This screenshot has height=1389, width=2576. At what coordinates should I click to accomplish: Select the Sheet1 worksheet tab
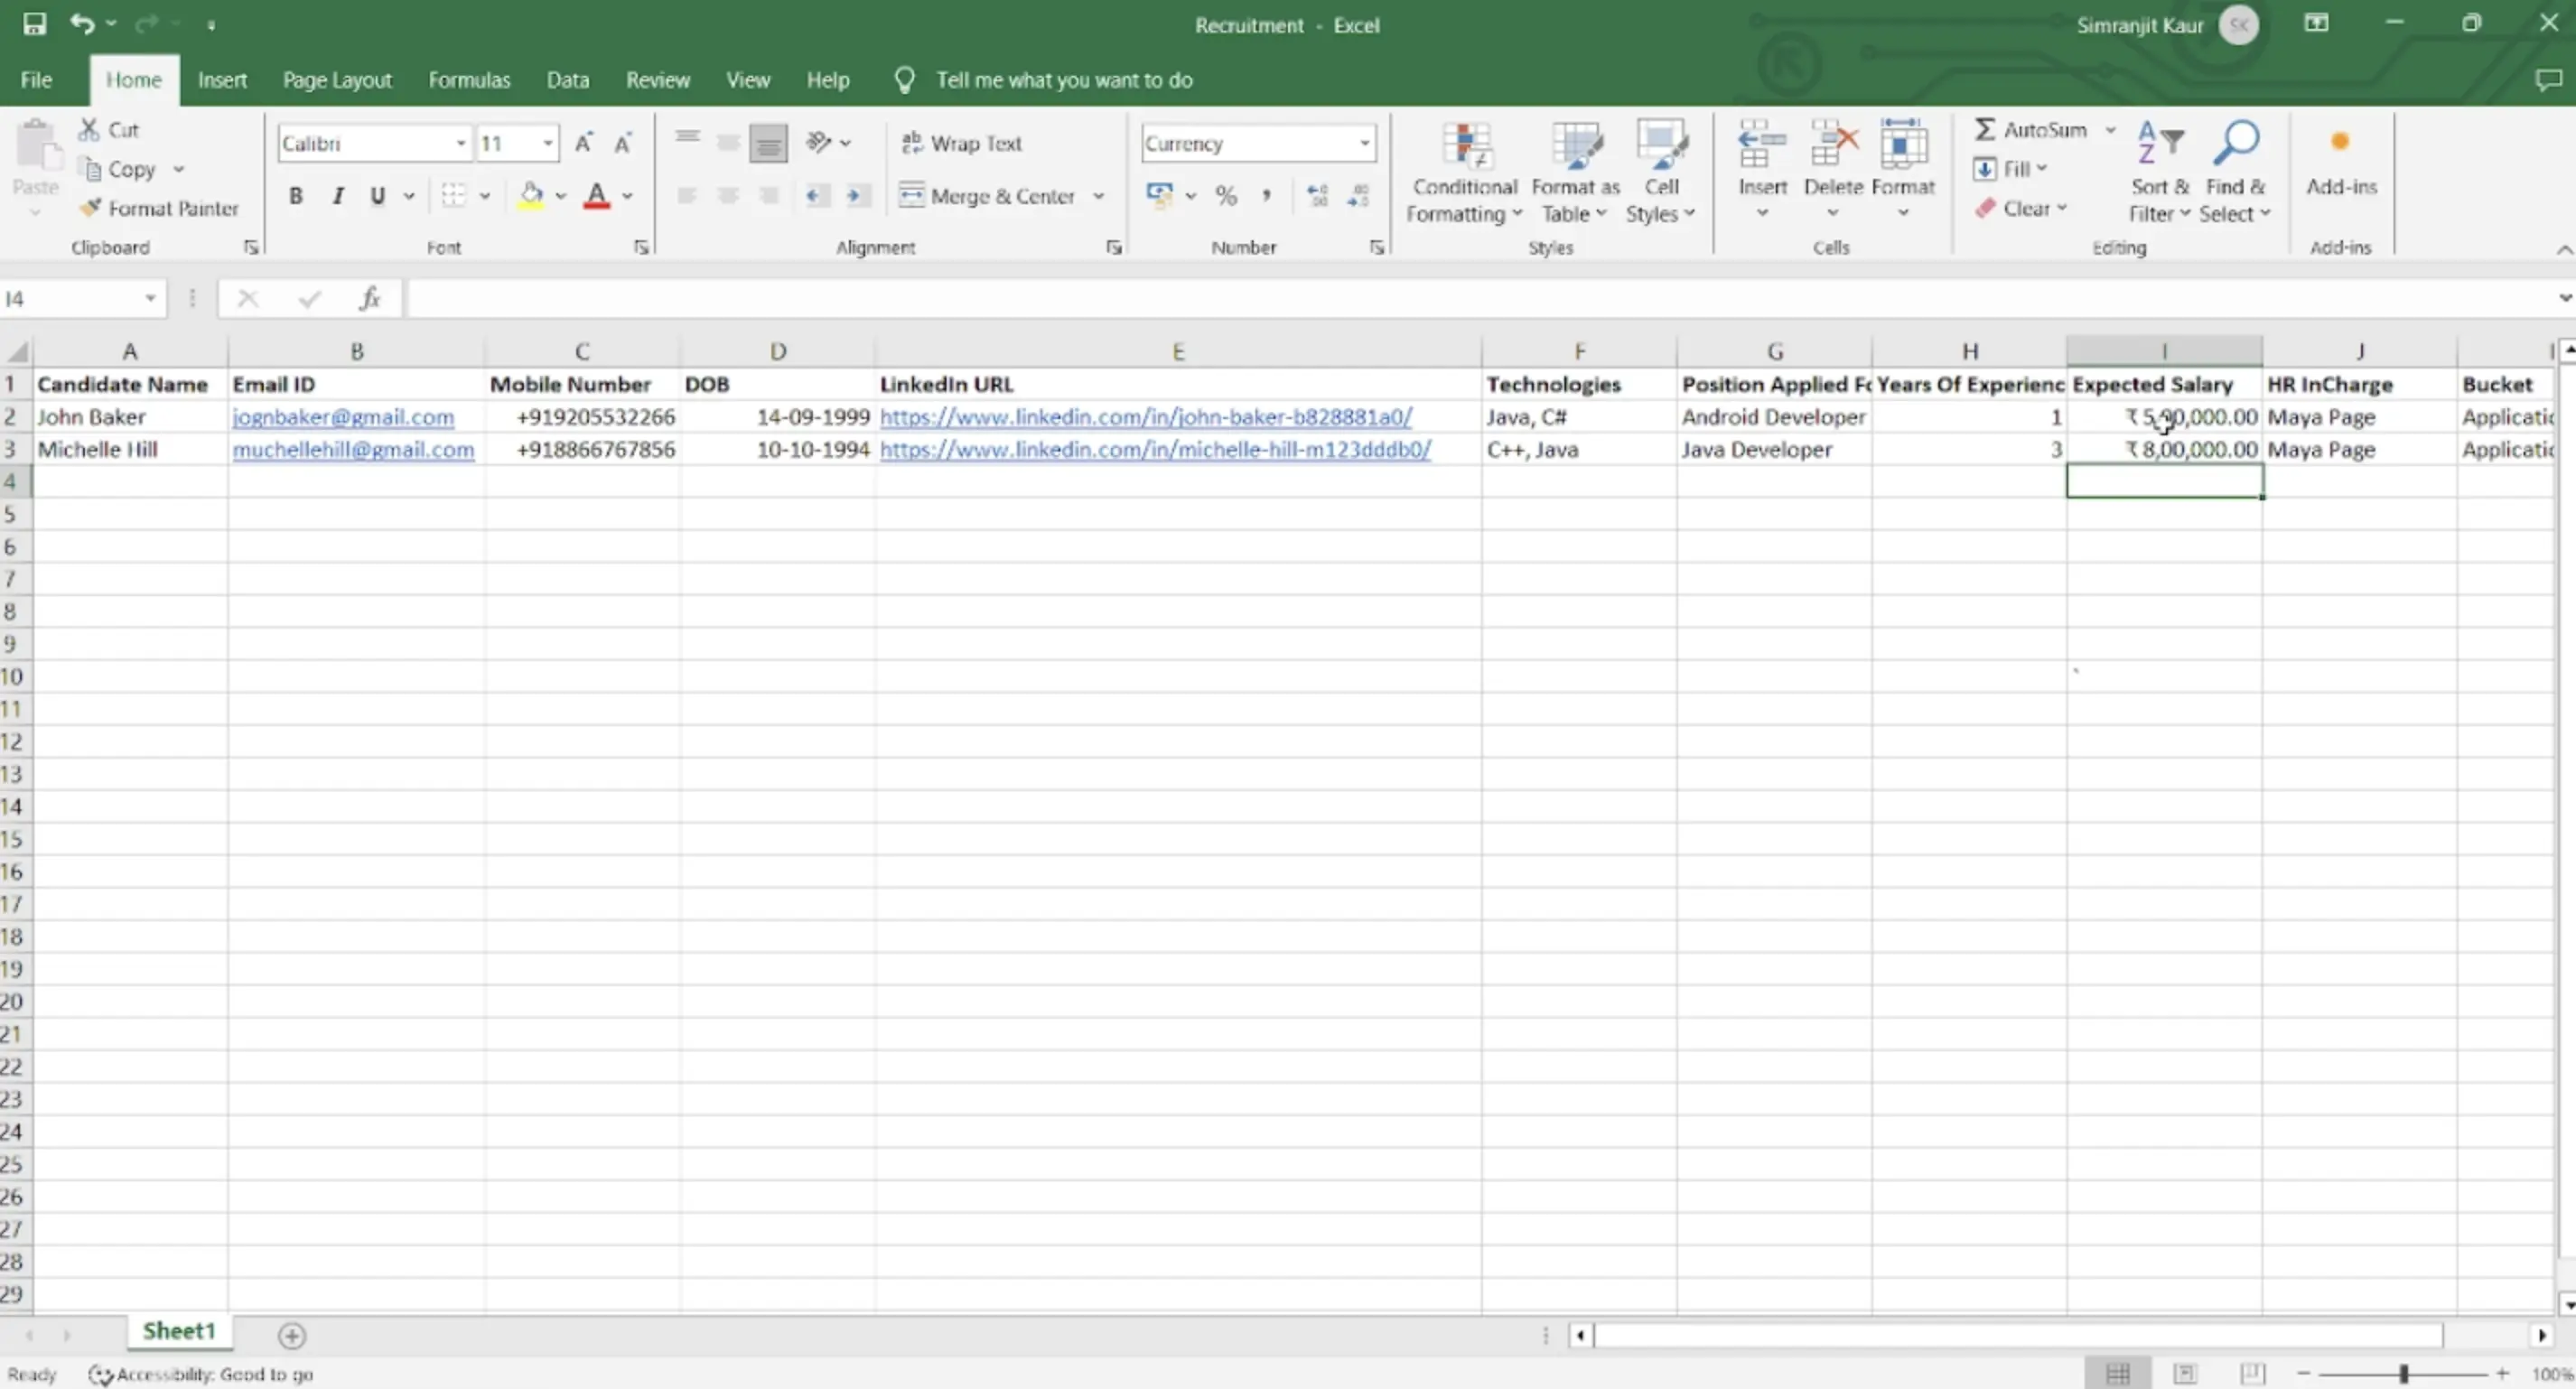click(179, 1331)
